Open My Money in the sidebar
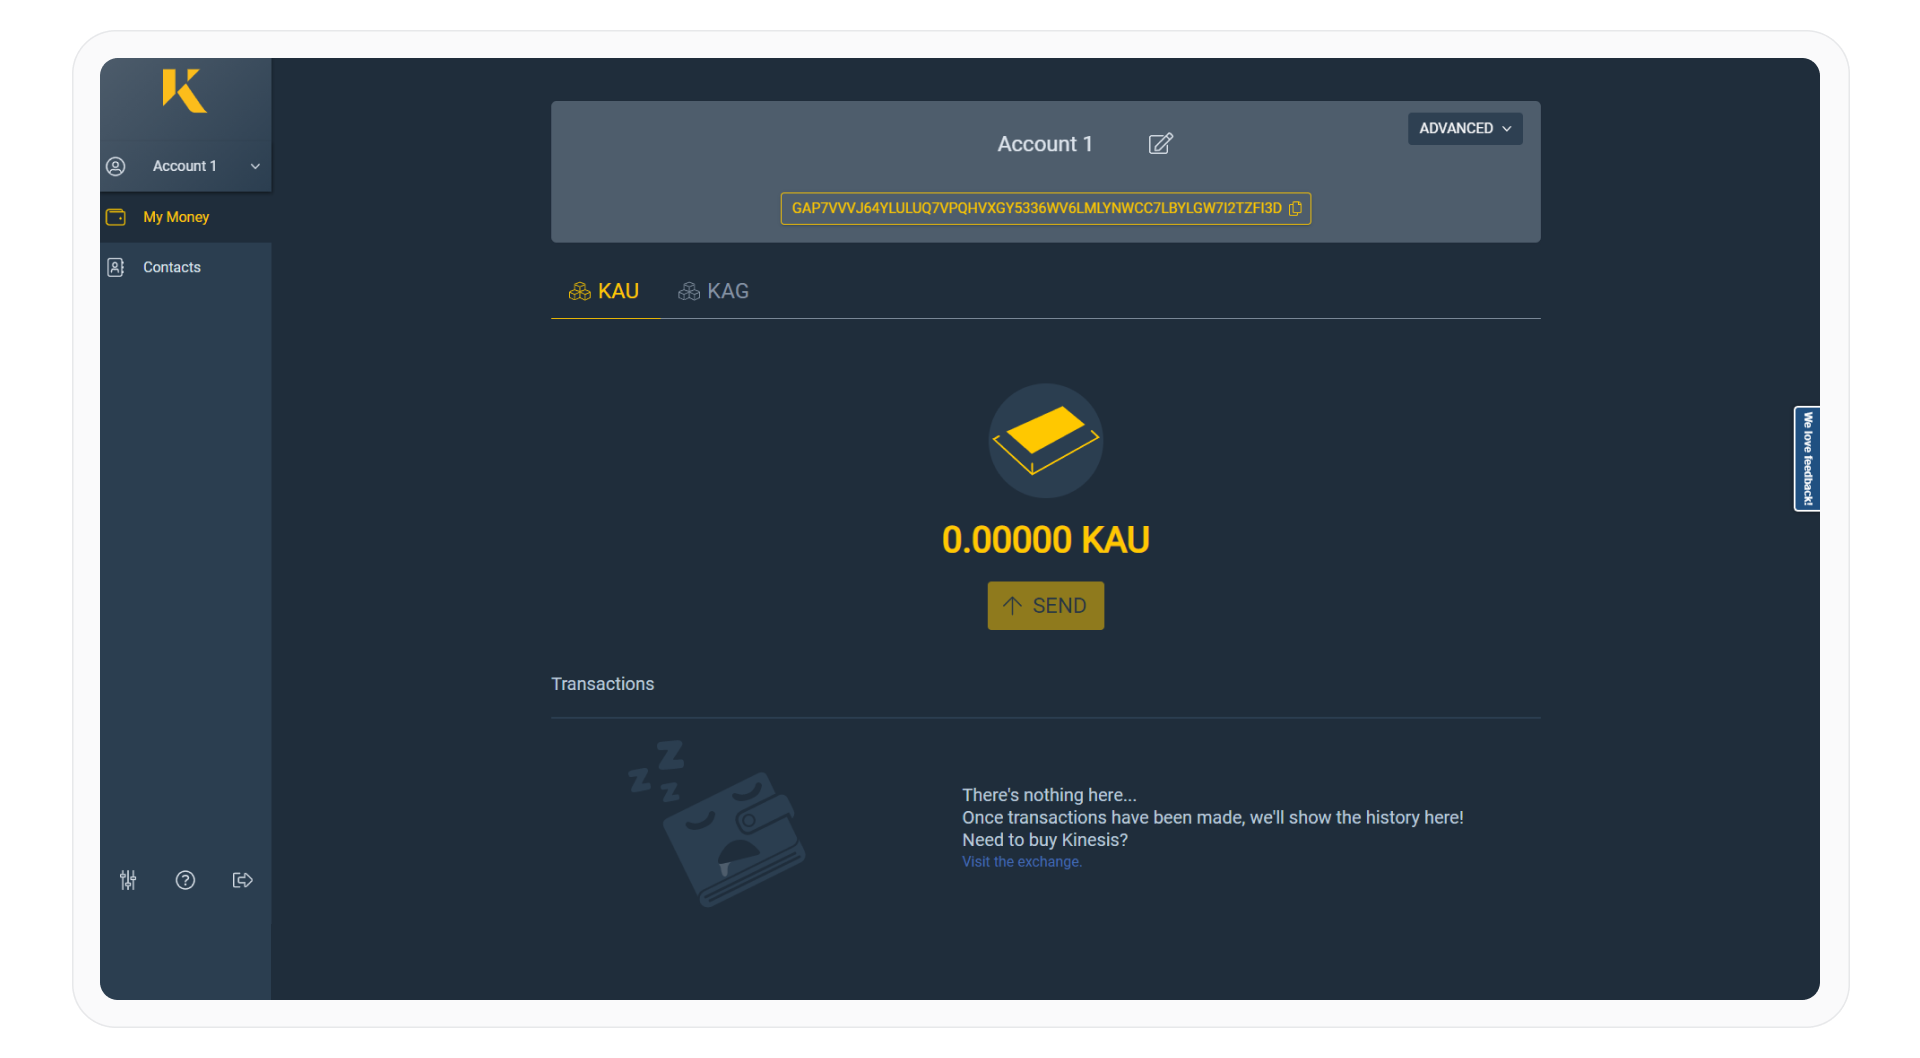 [x=176, y=217]
